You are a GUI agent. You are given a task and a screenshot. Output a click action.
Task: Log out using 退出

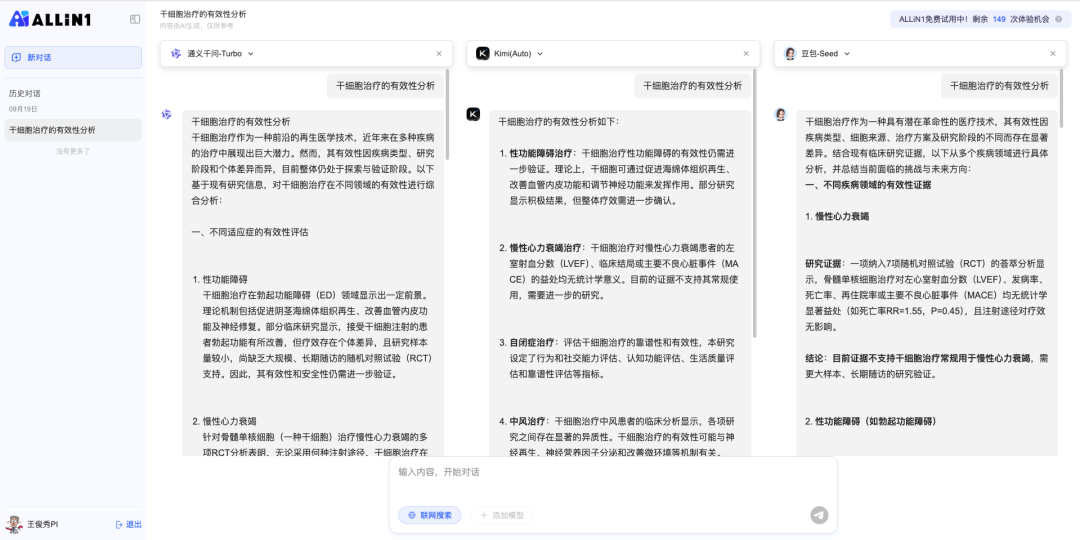click(x=129, y=525)
